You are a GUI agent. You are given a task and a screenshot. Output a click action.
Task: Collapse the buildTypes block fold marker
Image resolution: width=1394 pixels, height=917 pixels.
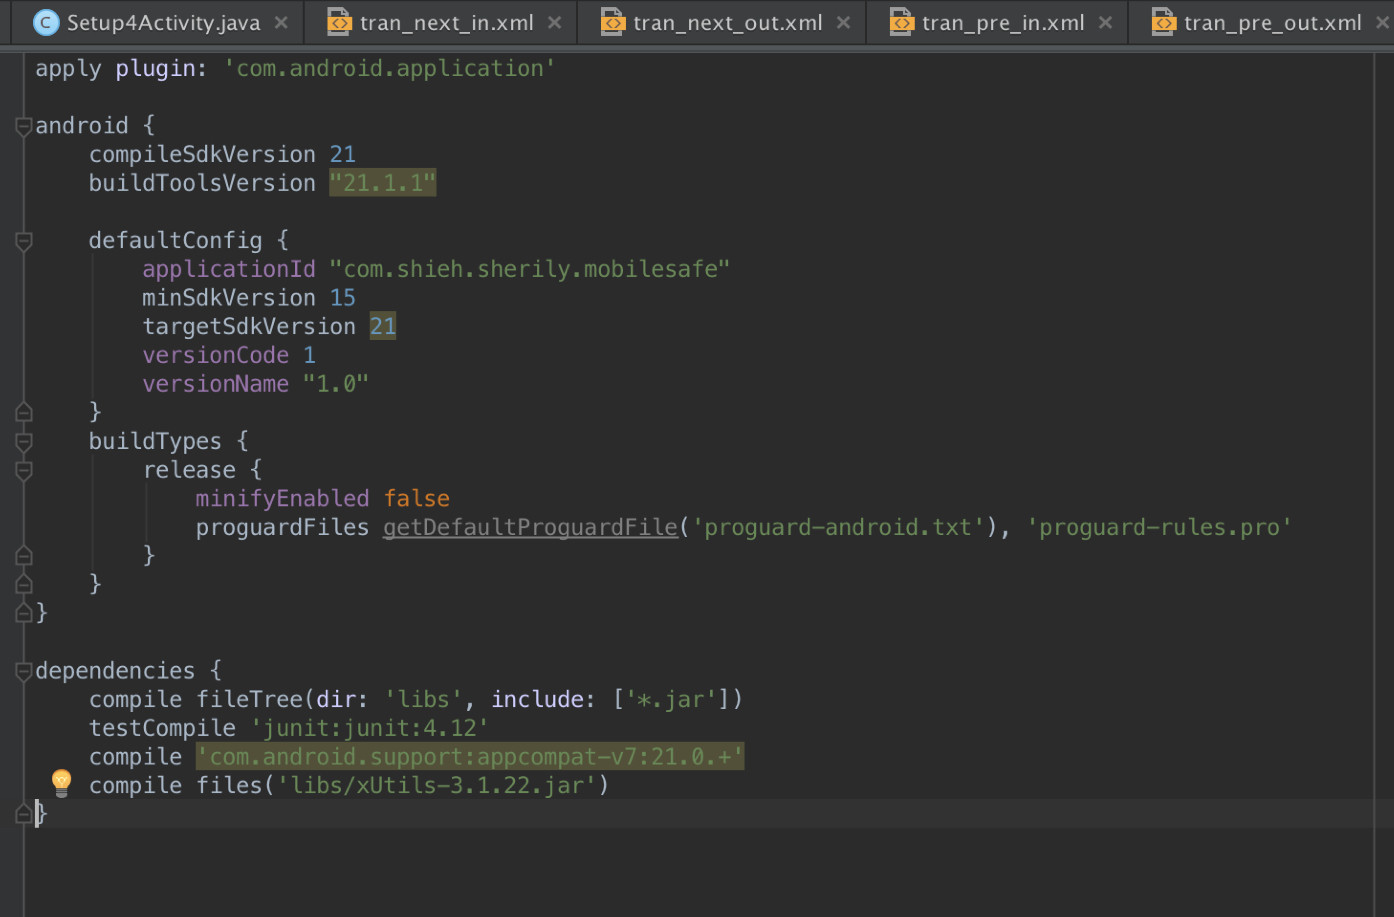click(x=22, y=441)
